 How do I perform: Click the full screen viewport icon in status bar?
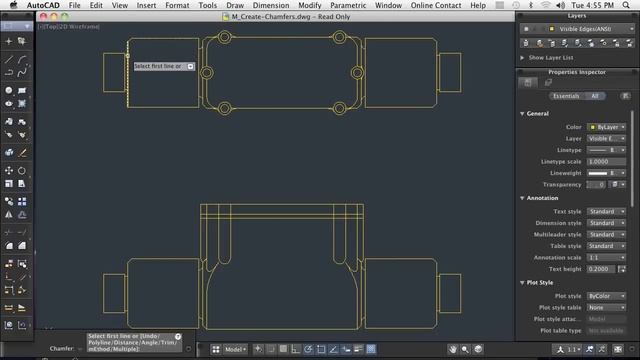(x=618, y=349)
